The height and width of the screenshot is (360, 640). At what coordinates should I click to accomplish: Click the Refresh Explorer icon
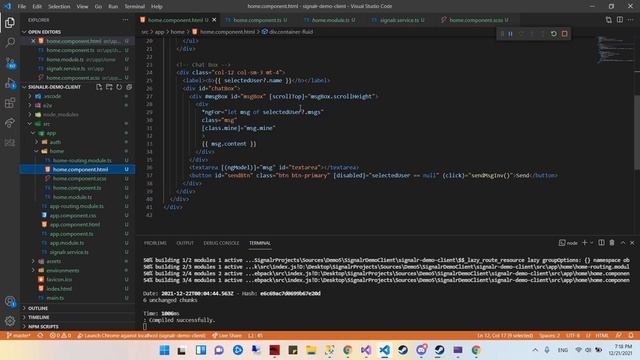point(119,87)
